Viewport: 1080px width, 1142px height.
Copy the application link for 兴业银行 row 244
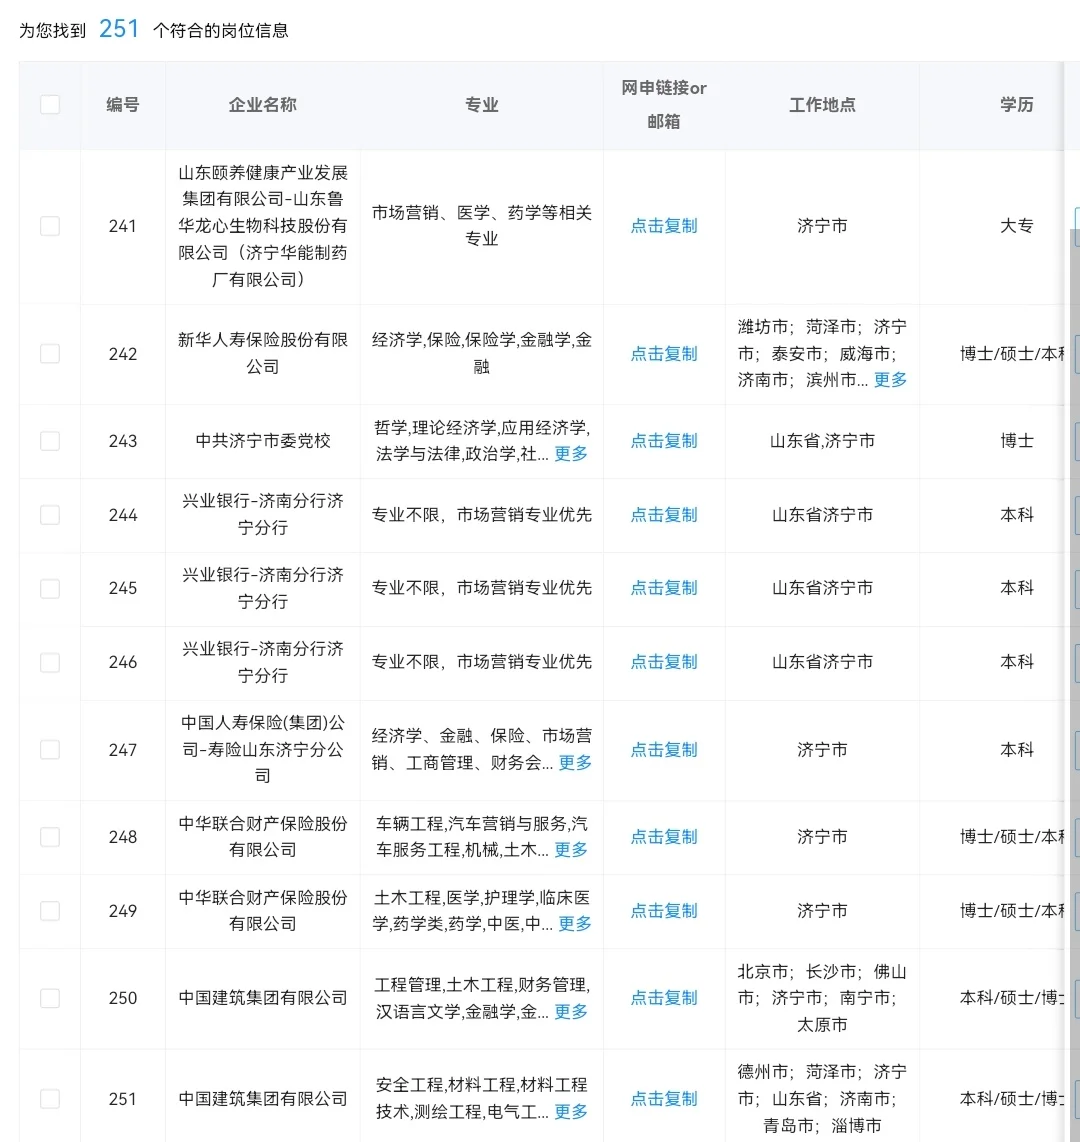click(663, 515)
